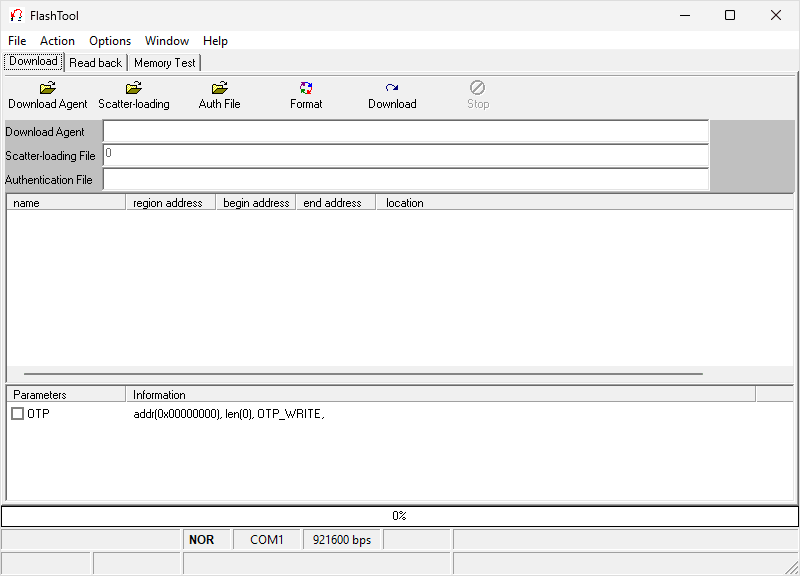Click the NOR status bar entry
This screenshot has width=800, height=576.
[x=207, y=540]
